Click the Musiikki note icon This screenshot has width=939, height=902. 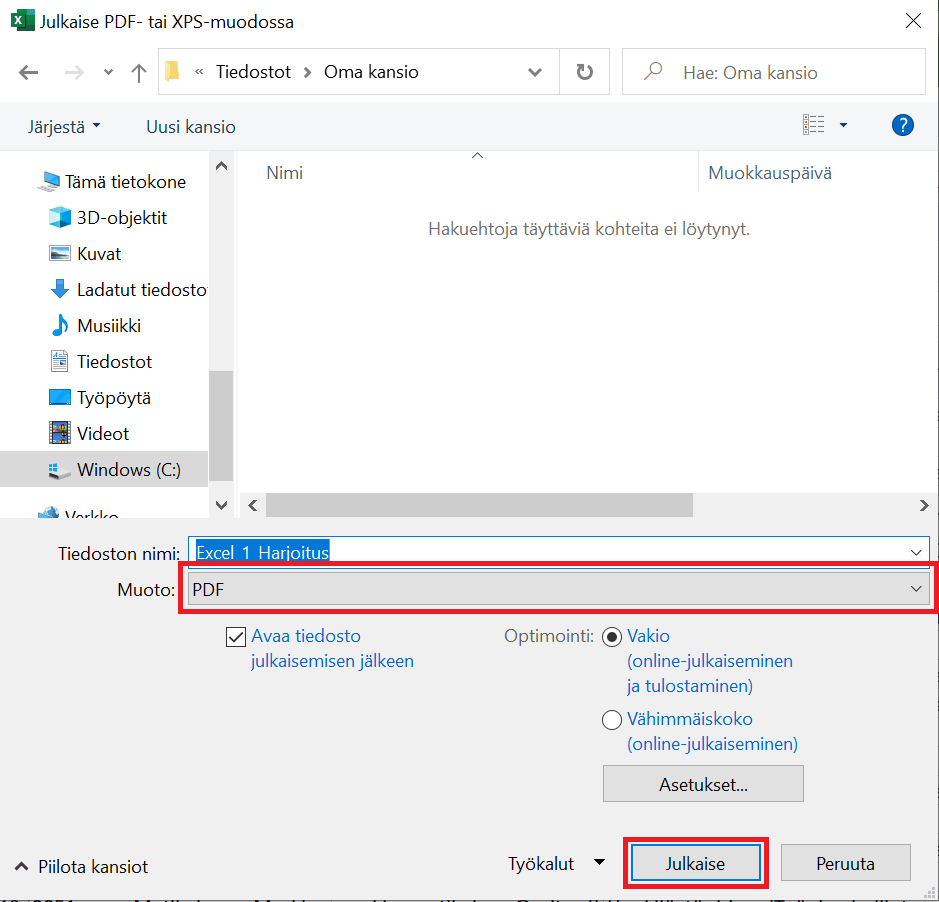point(59,325)
